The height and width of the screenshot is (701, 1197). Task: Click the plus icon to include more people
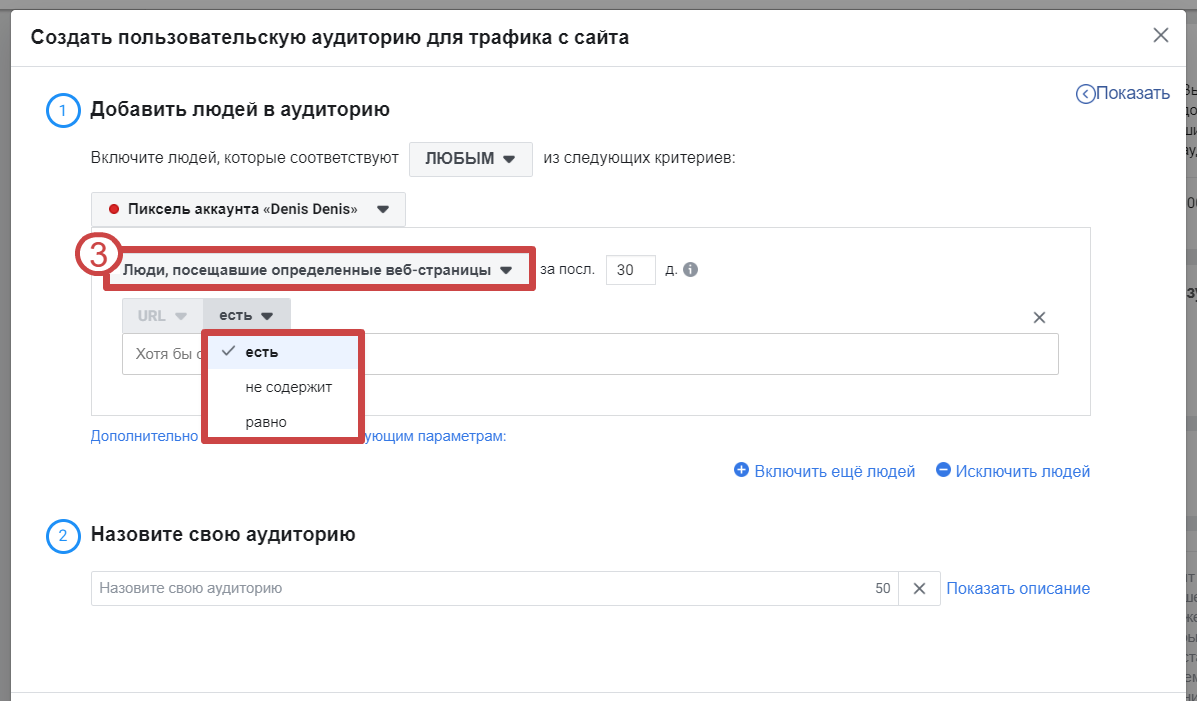[x=741, y=470]
